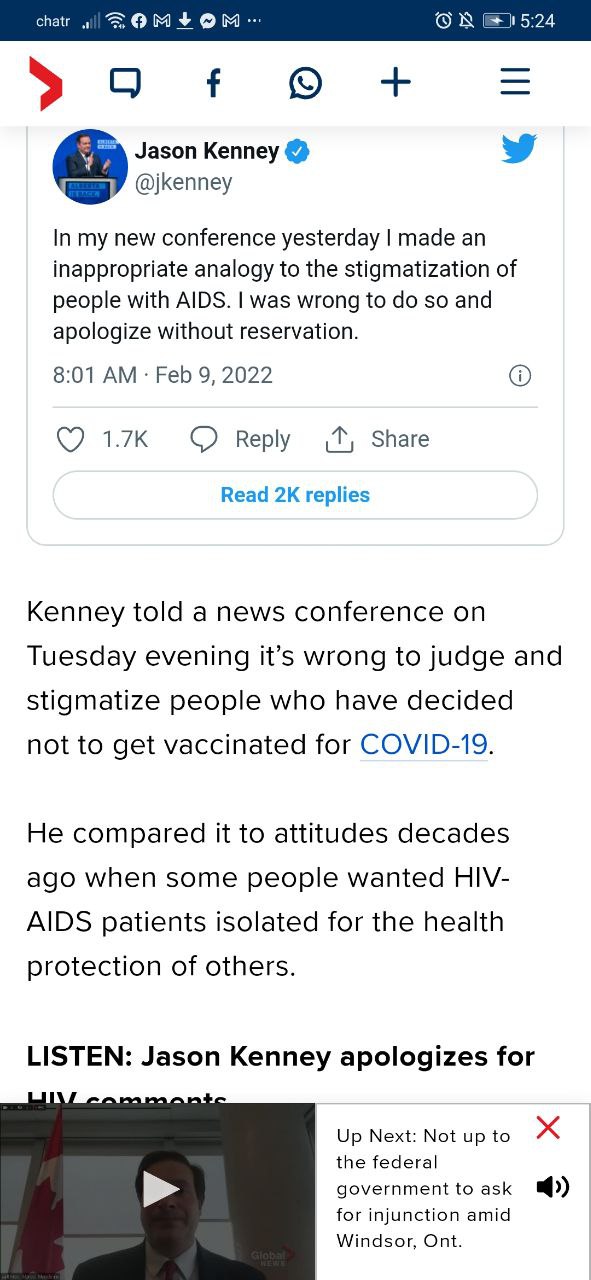Image resolution: width=591 pixels, height=1280 pixels.
Task: Reply to Jason Kenney's tweet
Action: [240, 439]
